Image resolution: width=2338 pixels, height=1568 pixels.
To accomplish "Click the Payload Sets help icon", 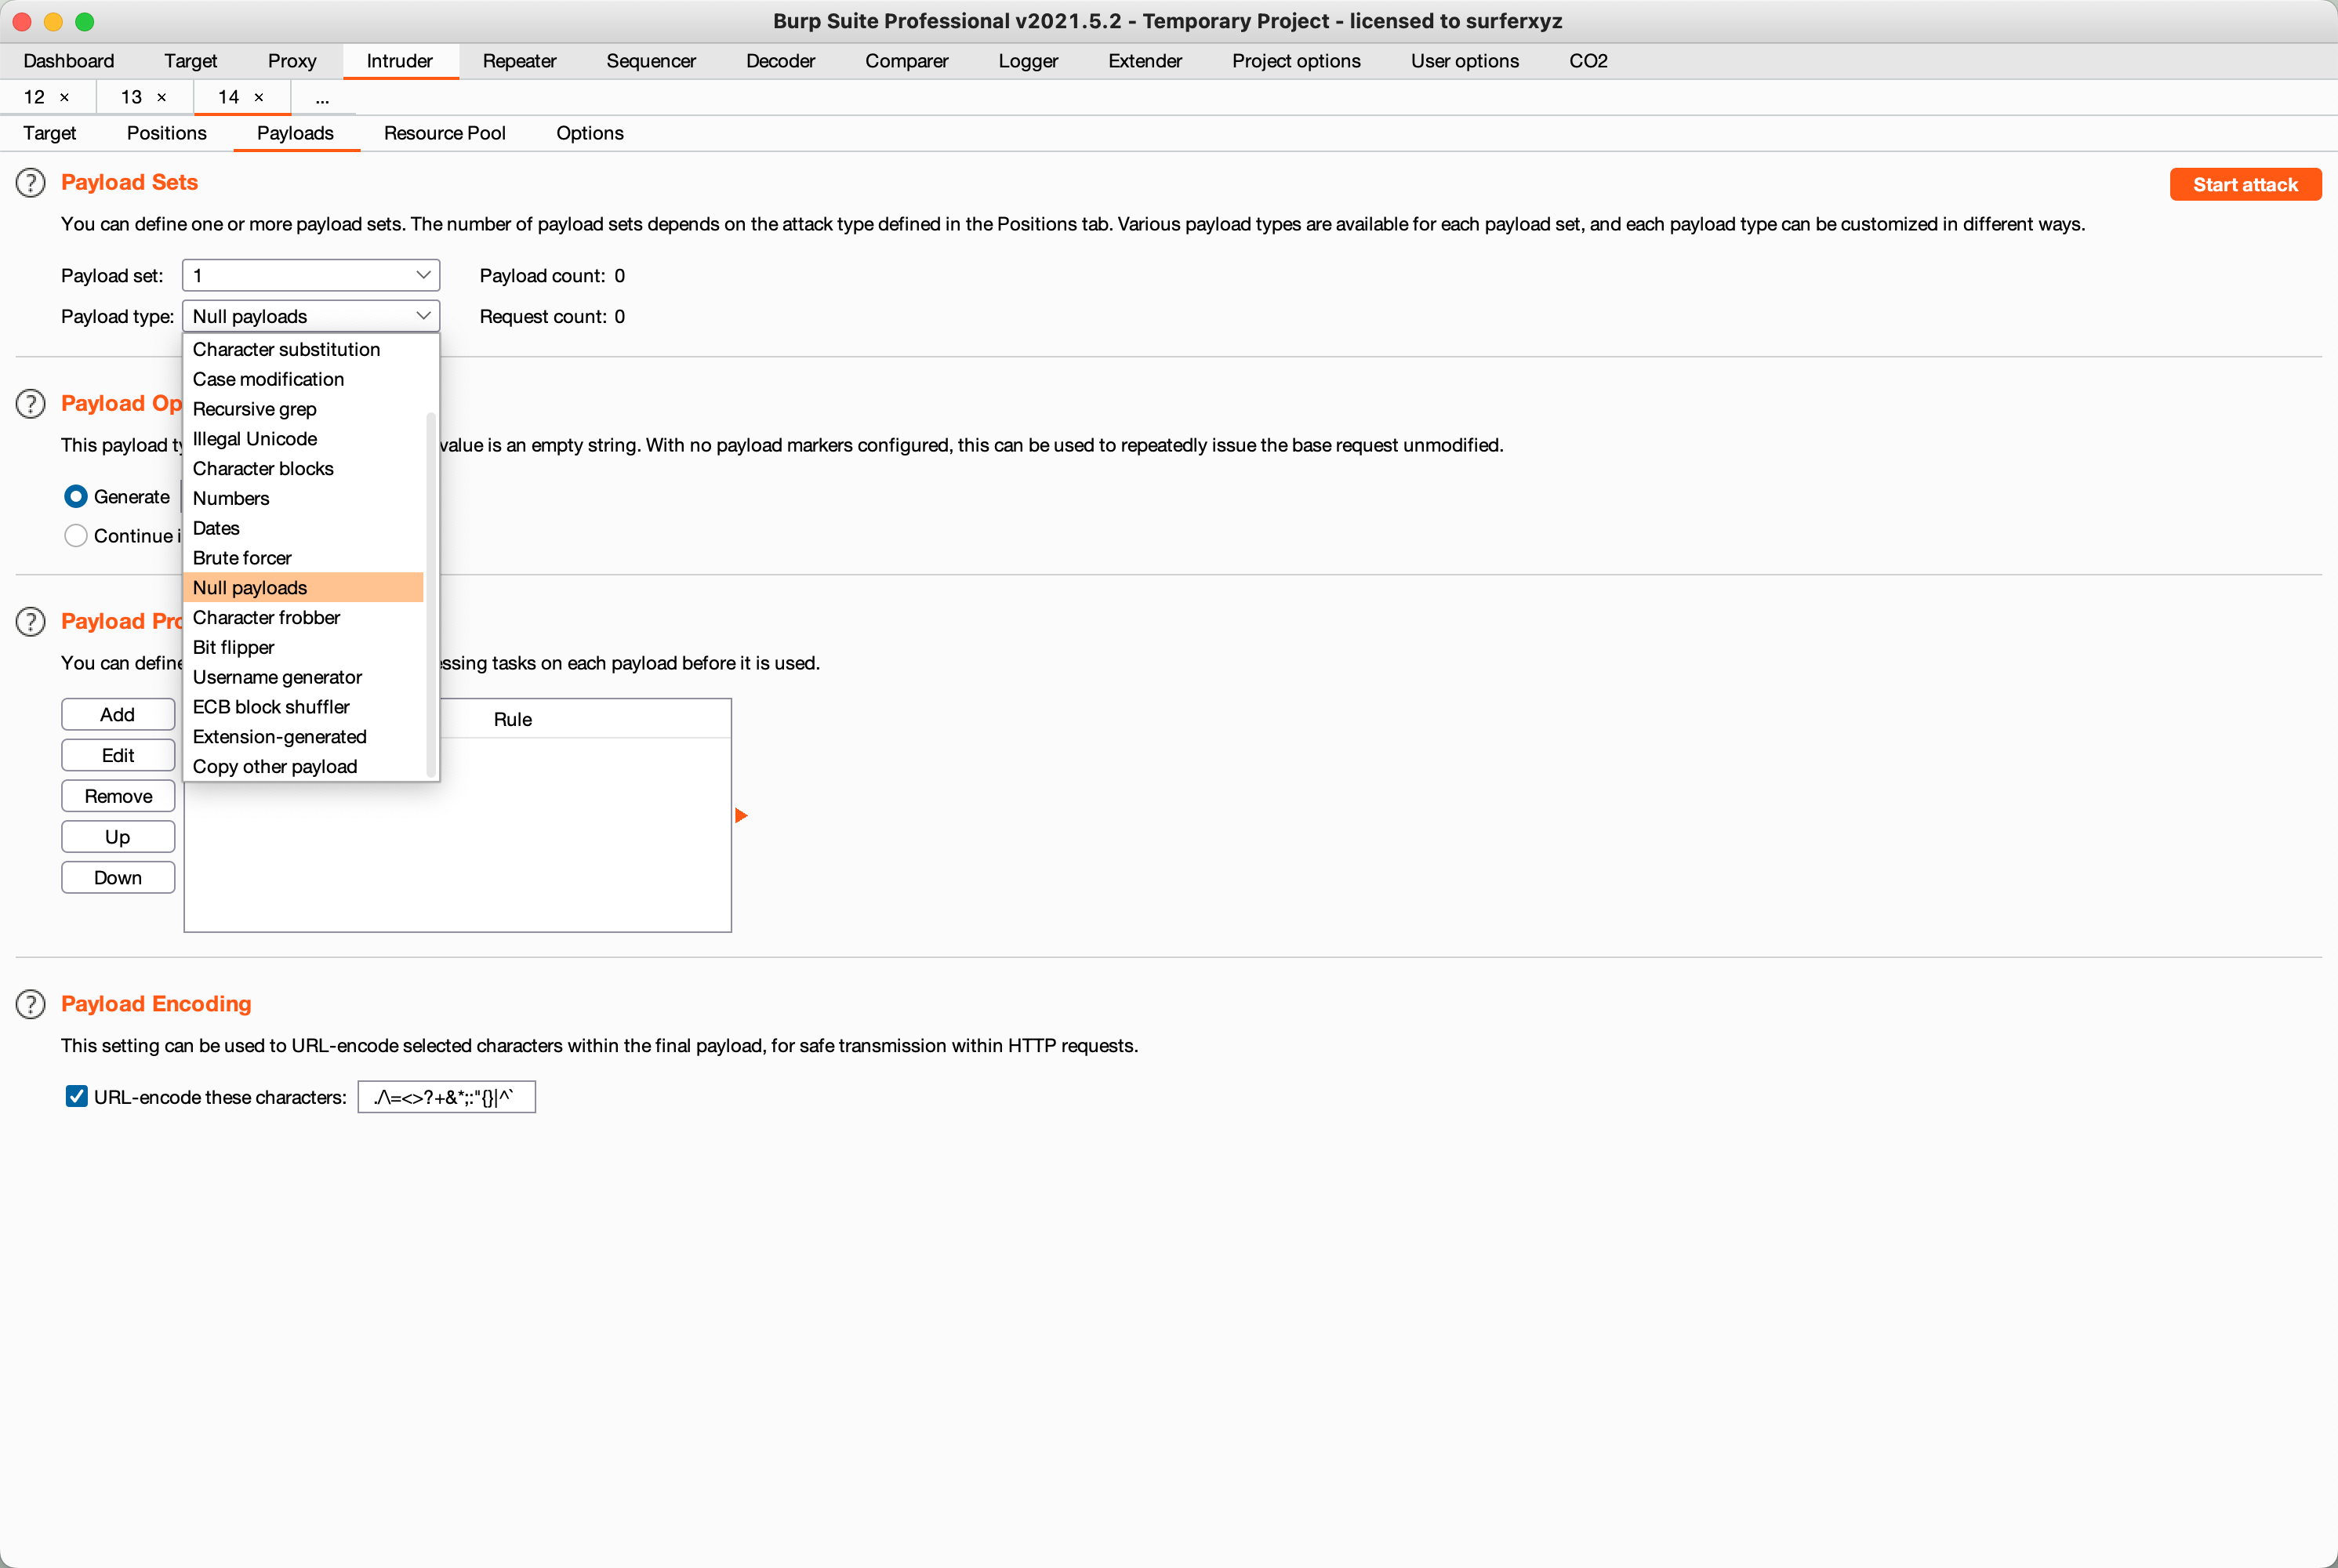I will click(x=31, y=183).
